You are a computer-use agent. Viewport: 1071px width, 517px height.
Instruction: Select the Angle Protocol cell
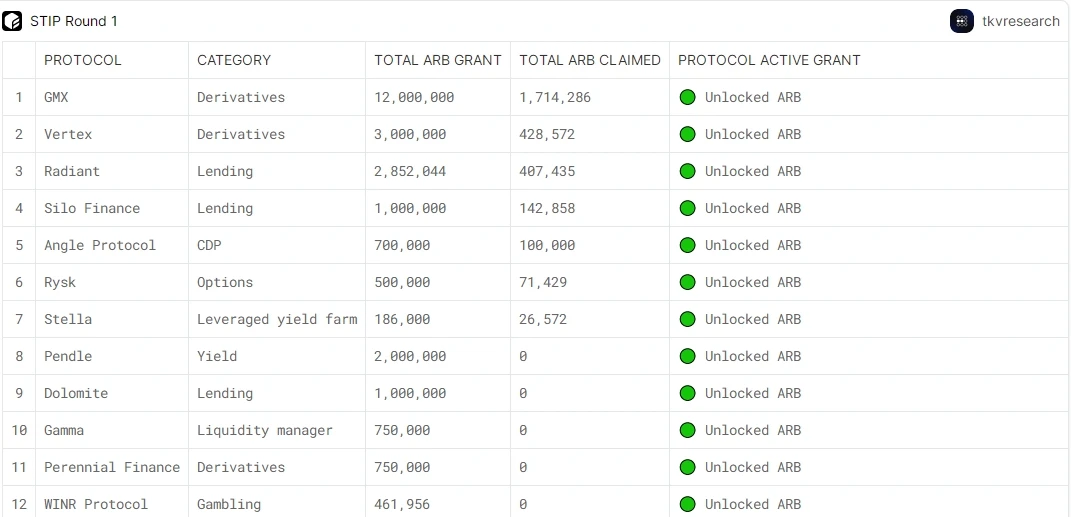(x=100, y=245)
